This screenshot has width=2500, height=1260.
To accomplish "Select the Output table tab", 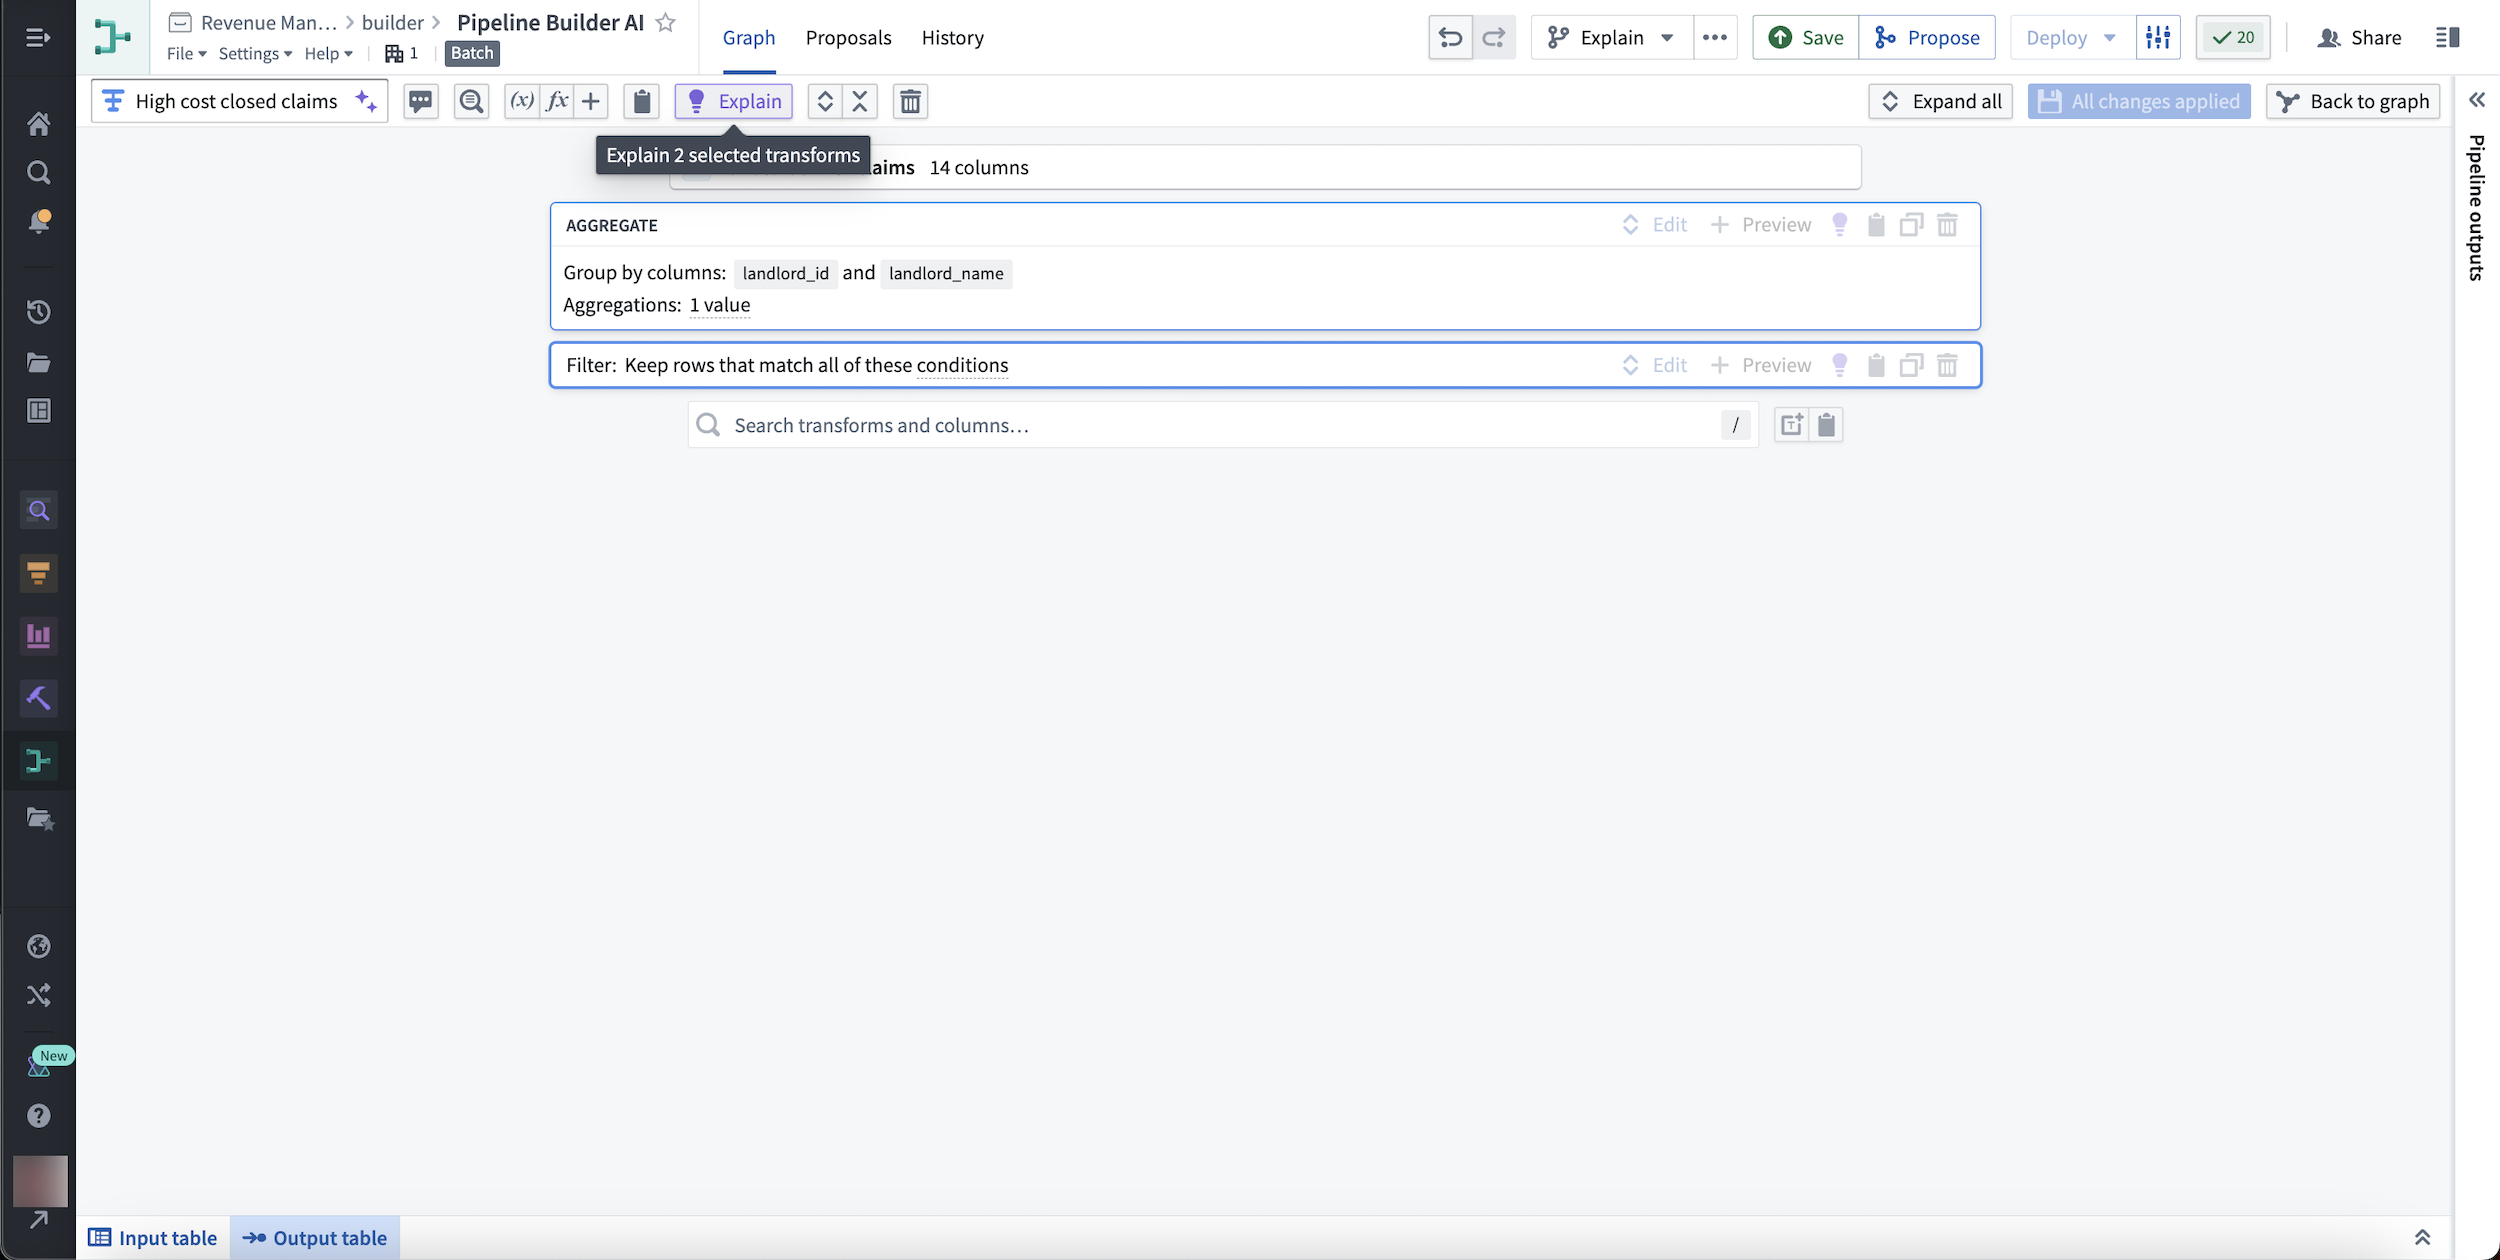I will pyautogui.click(x=315, y=1238).
